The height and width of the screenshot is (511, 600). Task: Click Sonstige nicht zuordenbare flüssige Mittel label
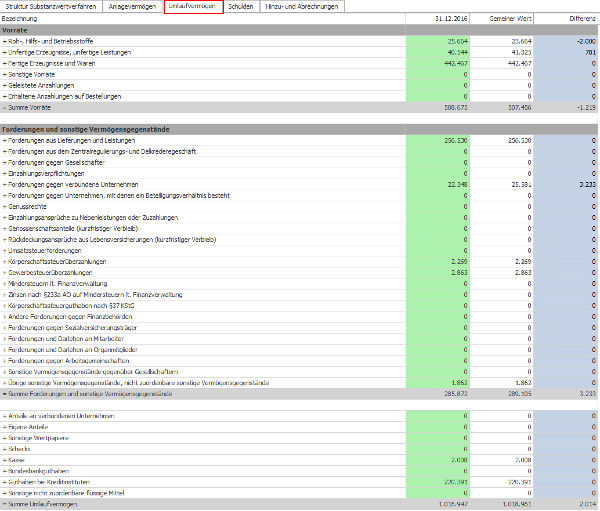tap(66, 493)
